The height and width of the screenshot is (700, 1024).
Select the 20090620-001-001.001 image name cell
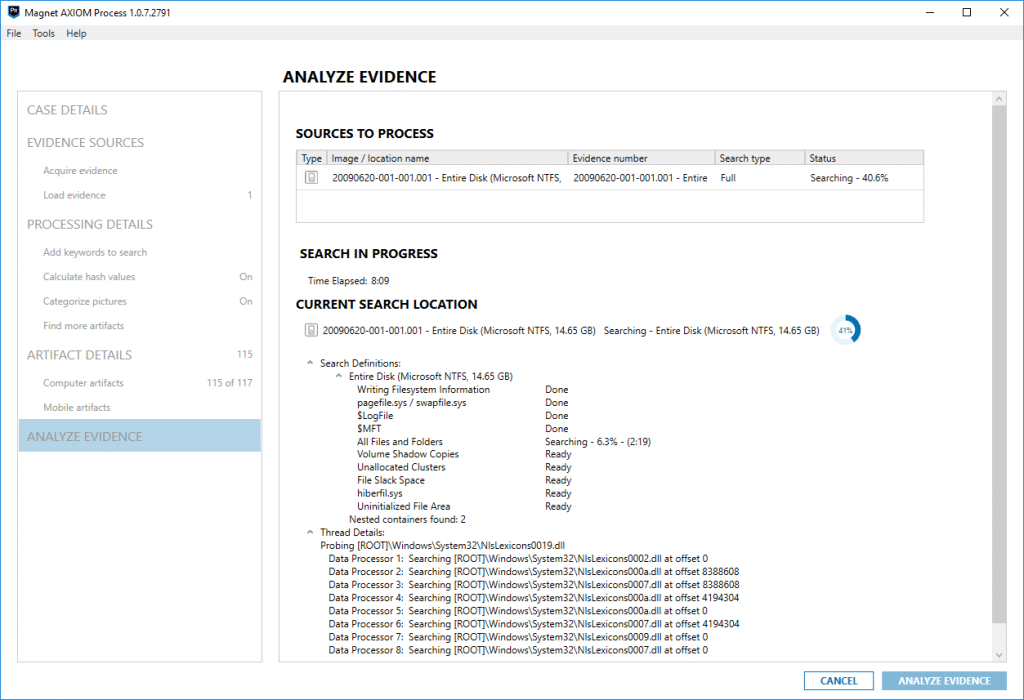pyautogui.click(x=447, y=178)
